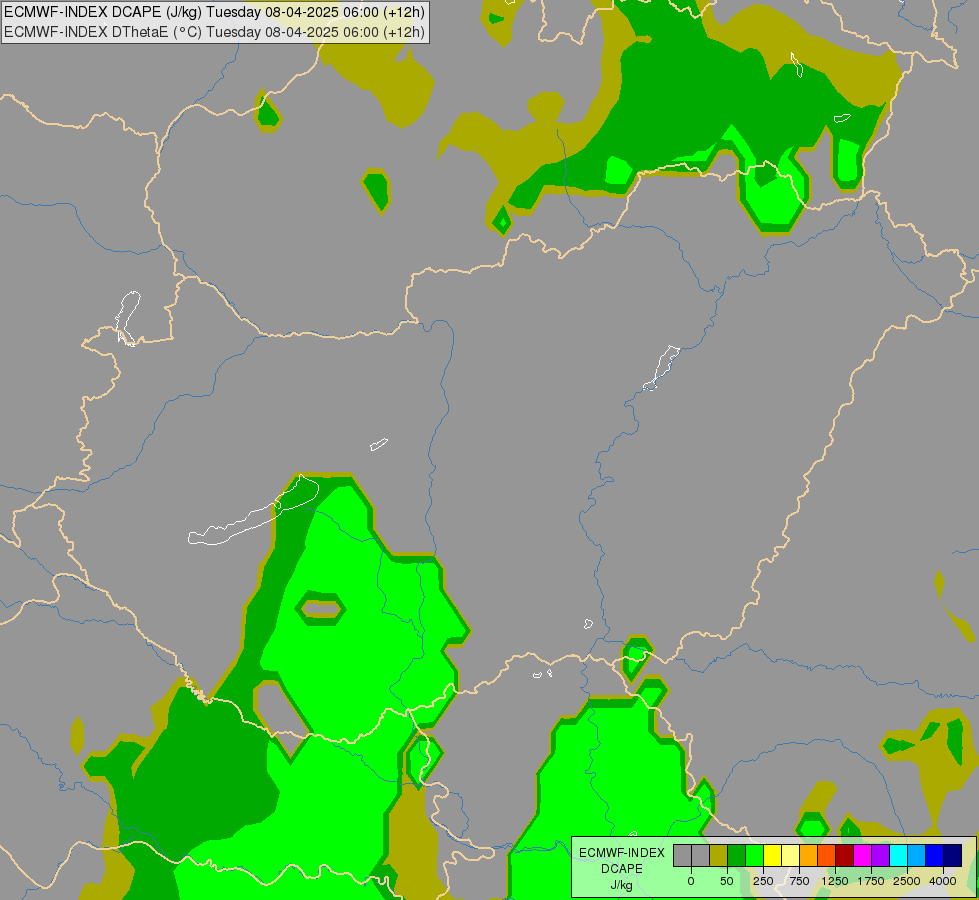The width and height of the screenshot is (979, 900).
Task: Click the '250' legend scale value
Action: coord(763,881)
